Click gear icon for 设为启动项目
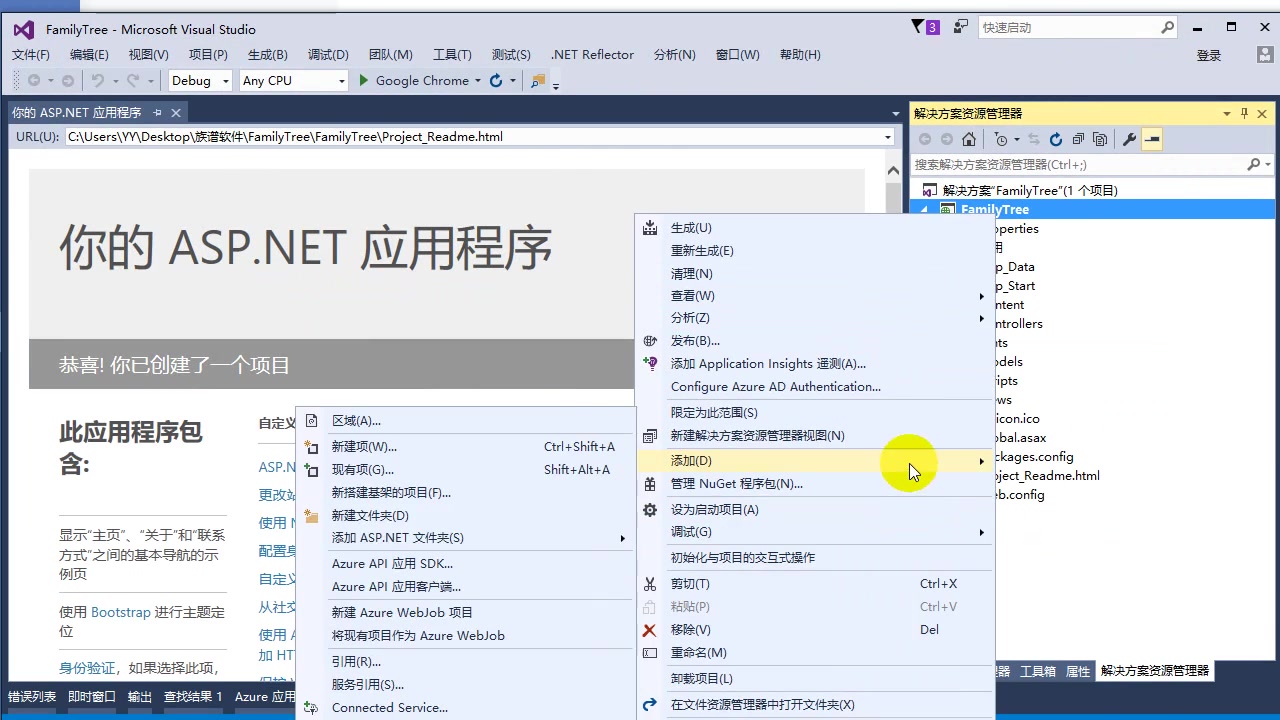Screen dimensions: 1280x720 650,510
